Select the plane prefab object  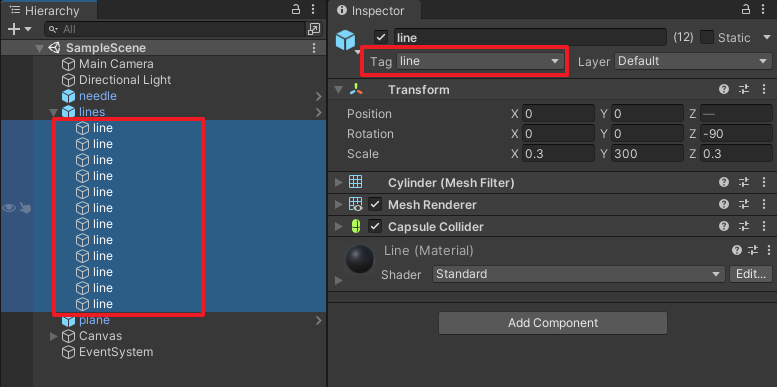click(x=94, y=320)
